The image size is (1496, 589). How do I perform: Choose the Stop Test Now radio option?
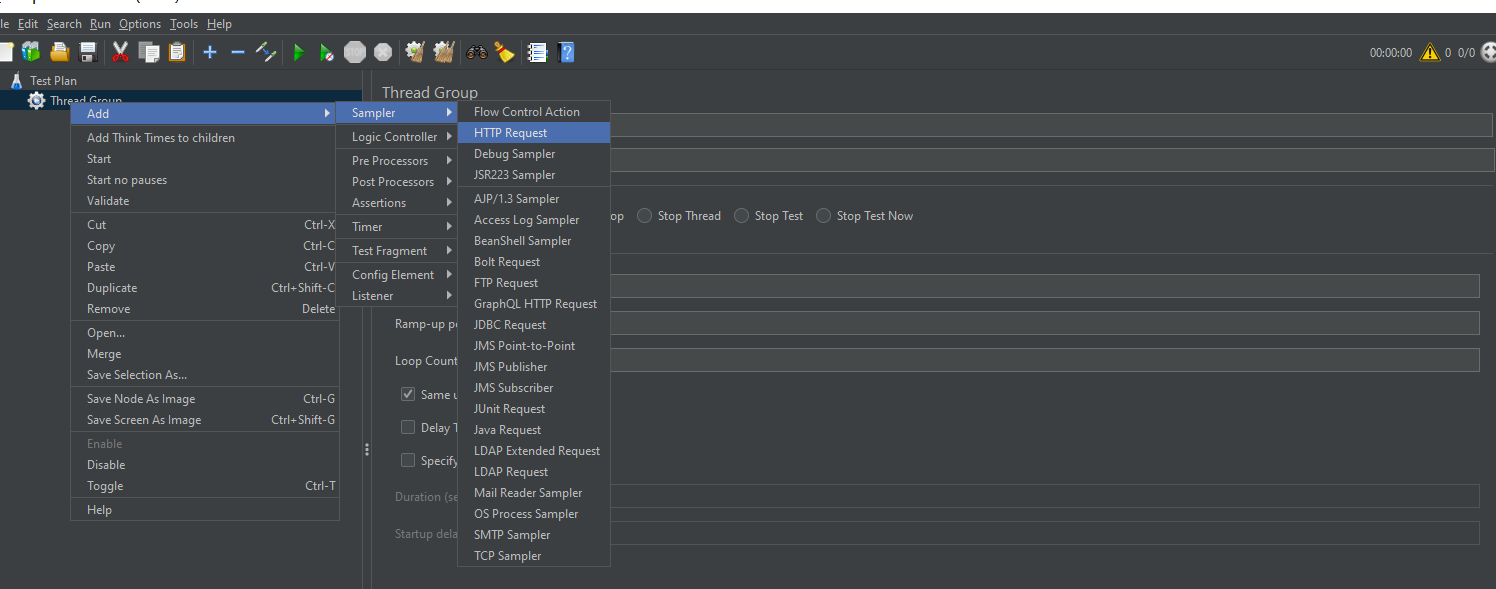coord(823,216)
